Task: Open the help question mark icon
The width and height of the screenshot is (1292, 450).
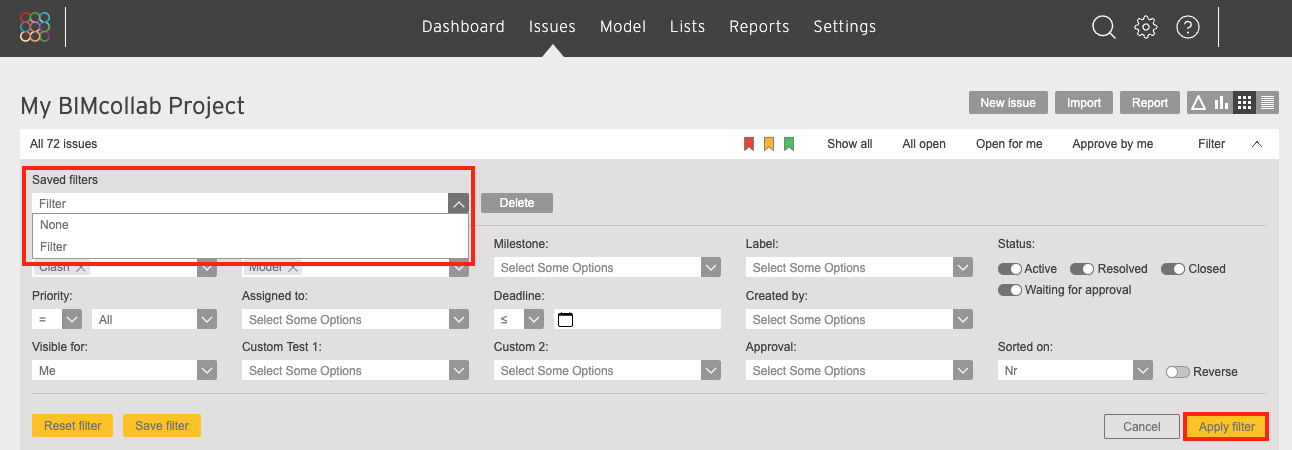Action: (1187, 27)
